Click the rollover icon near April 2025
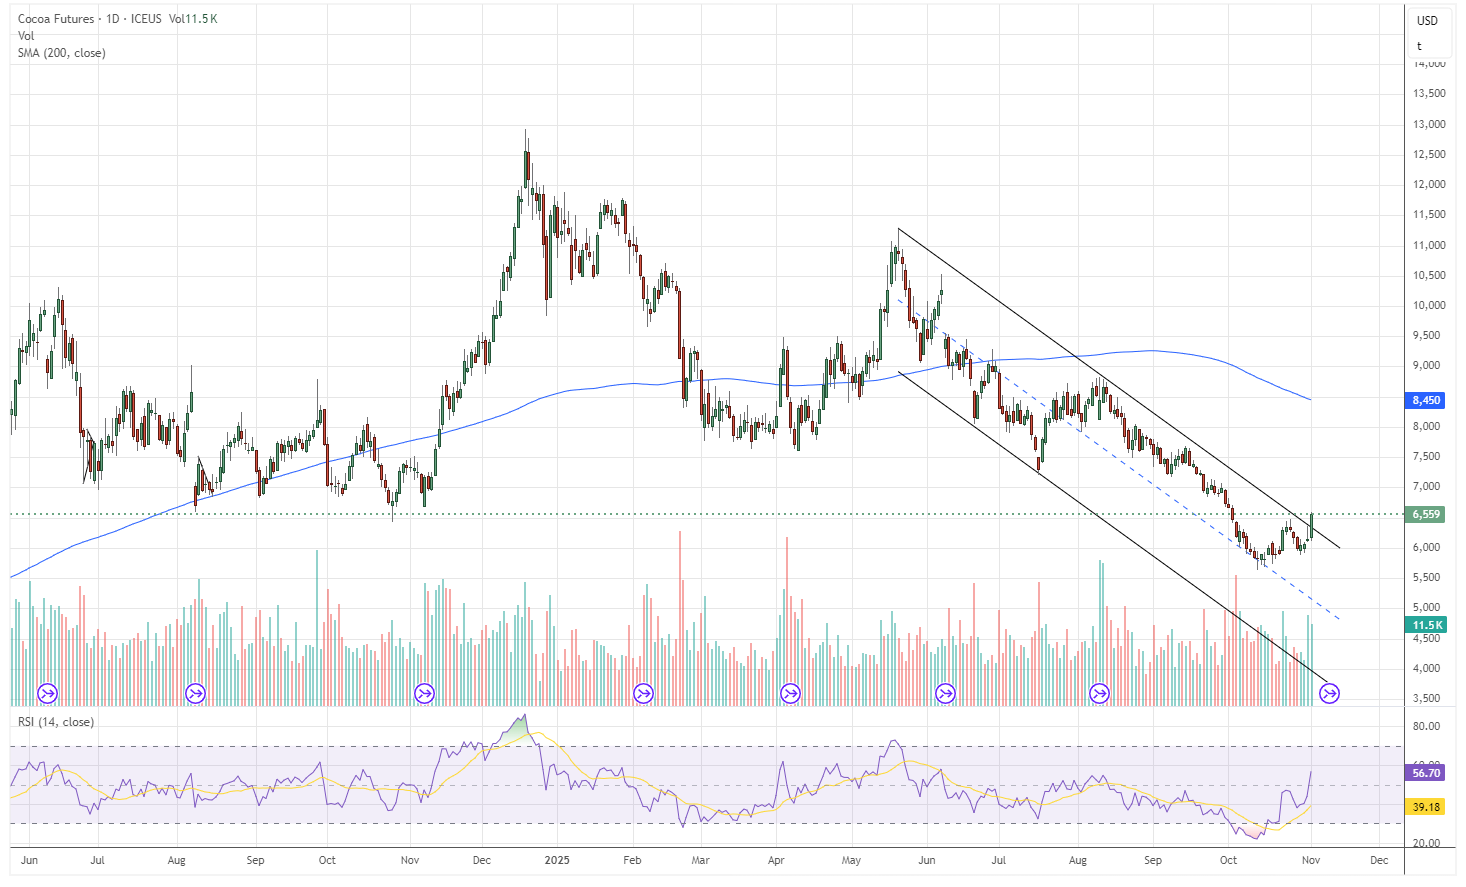Screen dimensions: 1466x887 click(790, 693)
